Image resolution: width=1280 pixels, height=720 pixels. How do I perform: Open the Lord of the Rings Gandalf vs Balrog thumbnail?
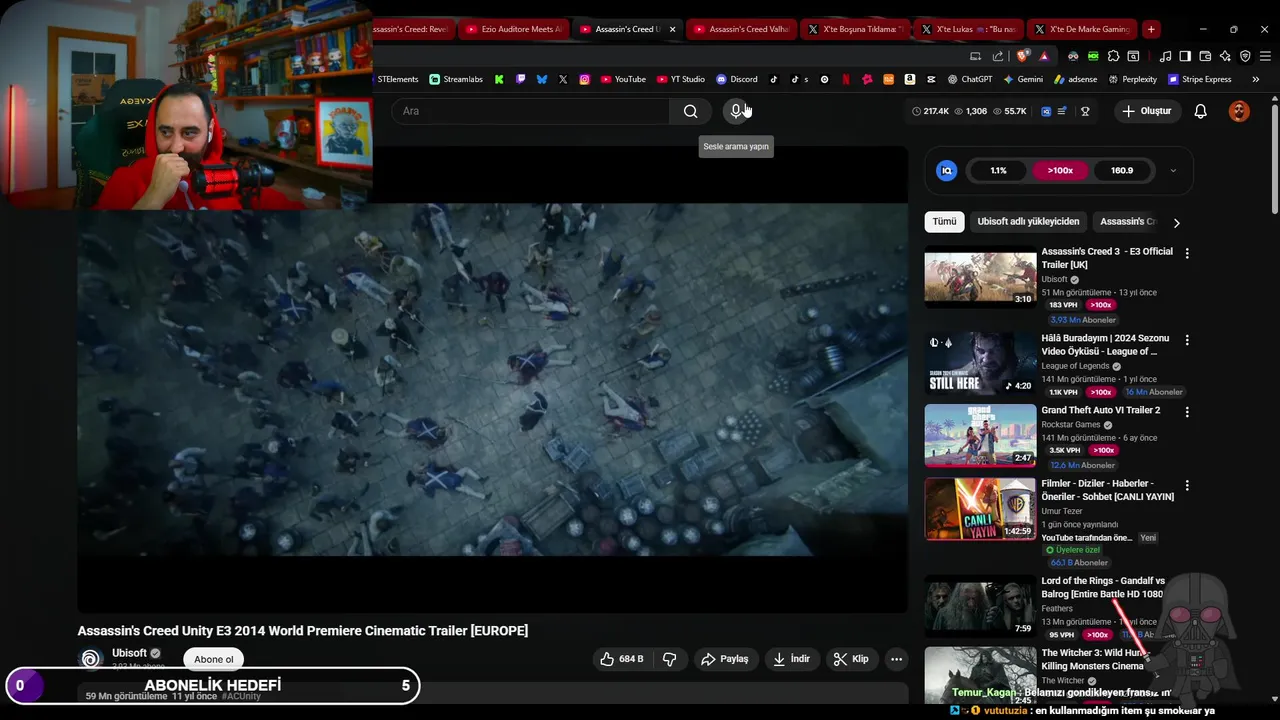pyautogui.click(x=980, y=606)
